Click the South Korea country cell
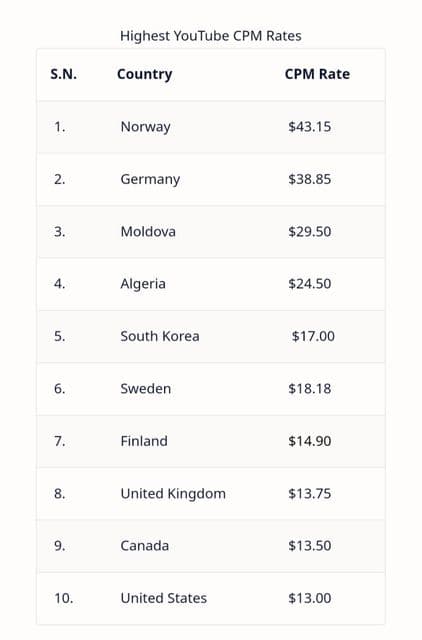 point(160,336)
